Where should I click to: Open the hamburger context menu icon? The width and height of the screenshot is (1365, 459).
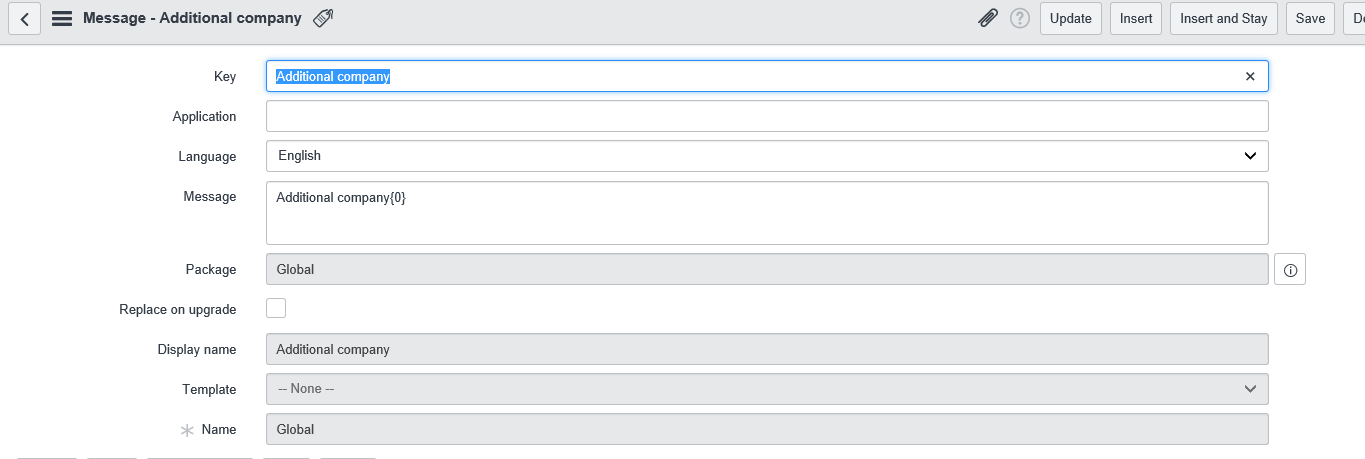[x=62, y=19]
